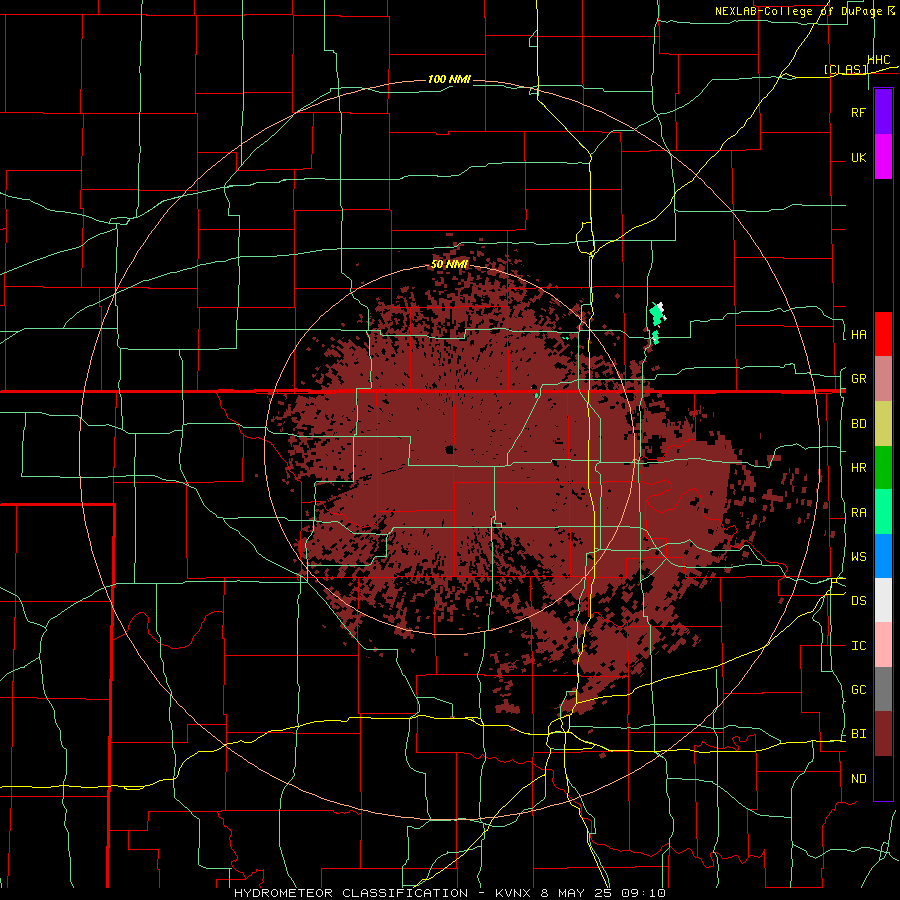Click the 'GC' legend label
The width and height of the screenshot is (900, 900).
(858, 690)
